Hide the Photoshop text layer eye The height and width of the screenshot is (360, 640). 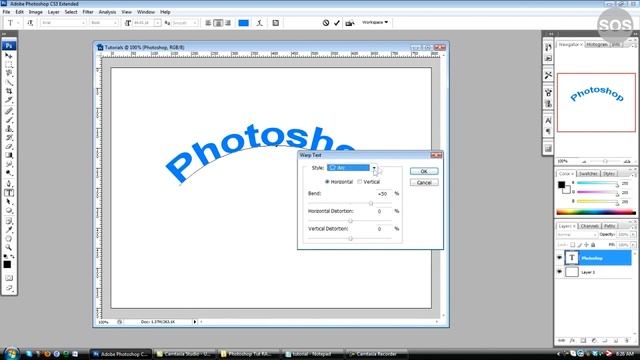559,258
